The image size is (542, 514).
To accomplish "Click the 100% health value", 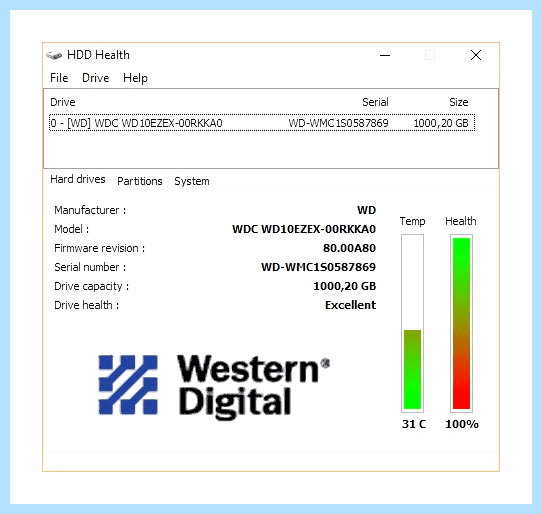I will 462,424.
